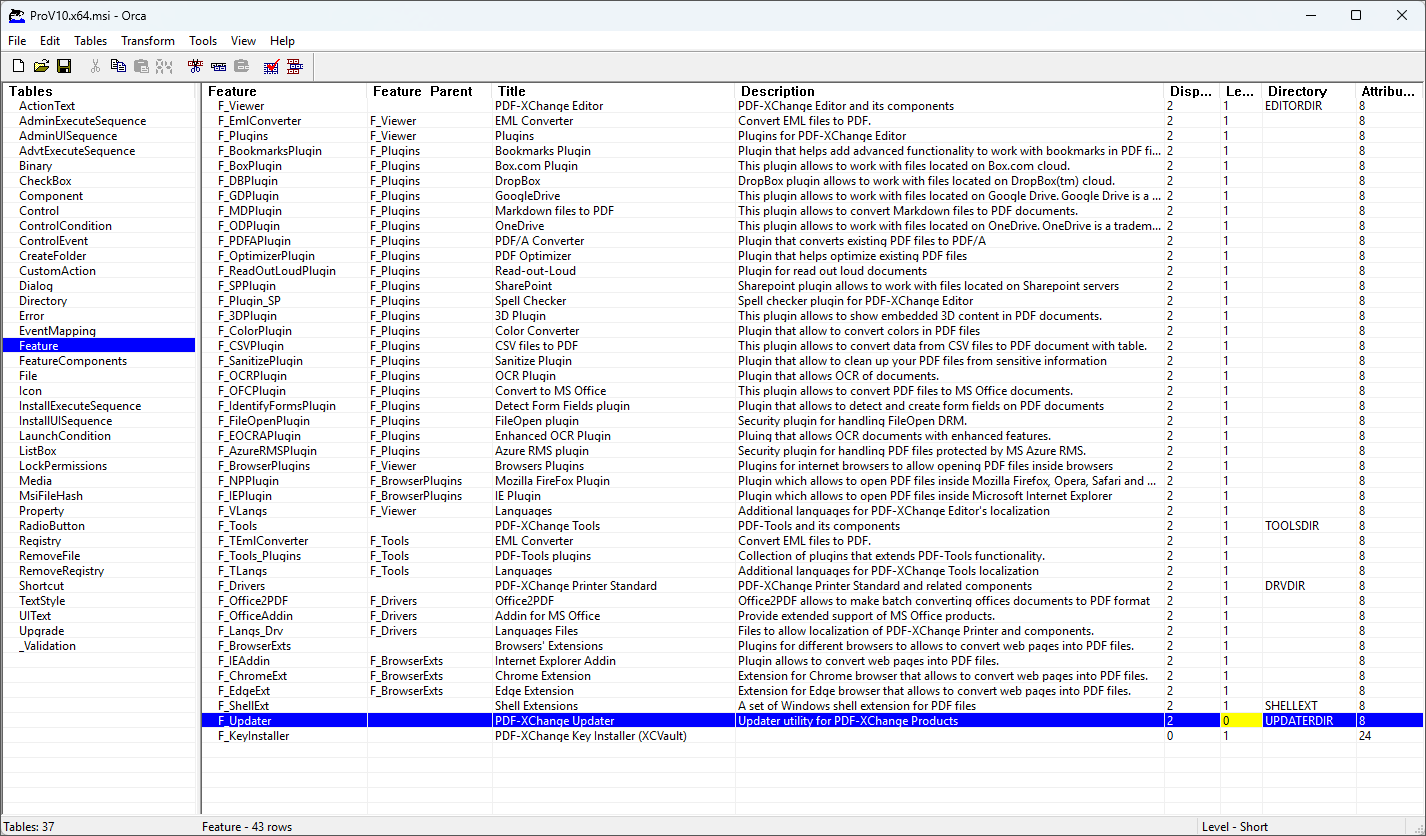
Task: Save the MSI with the floppy icon
Action: pos(64,66)
